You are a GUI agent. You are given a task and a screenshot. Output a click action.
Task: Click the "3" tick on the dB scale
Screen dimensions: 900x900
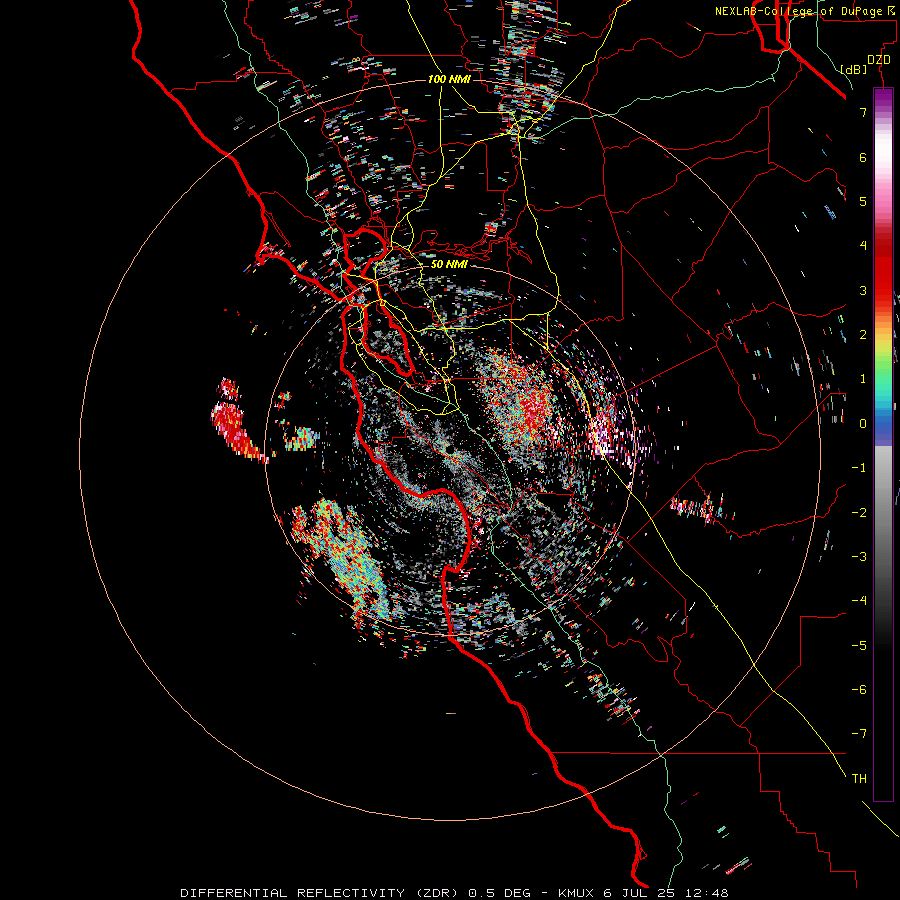[863, 290]
